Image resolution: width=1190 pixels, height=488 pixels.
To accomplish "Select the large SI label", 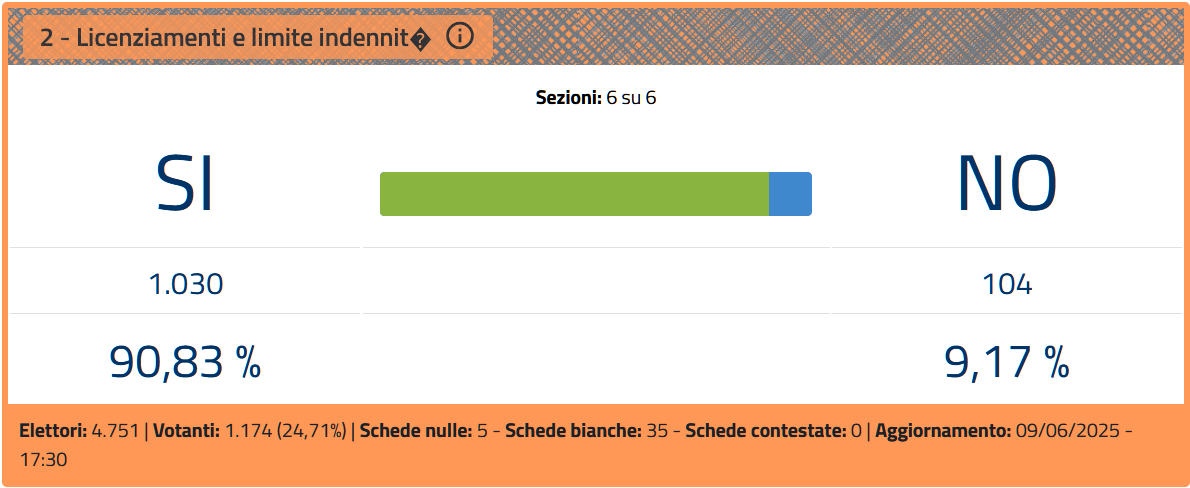I will 185,184.
